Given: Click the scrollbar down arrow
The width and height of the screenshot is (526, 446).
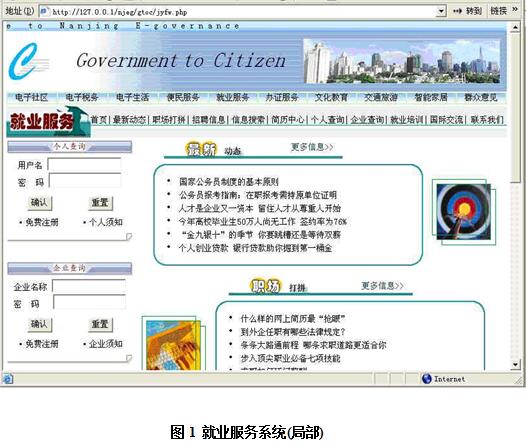Looking at the screenshot, I should point(515,364).
